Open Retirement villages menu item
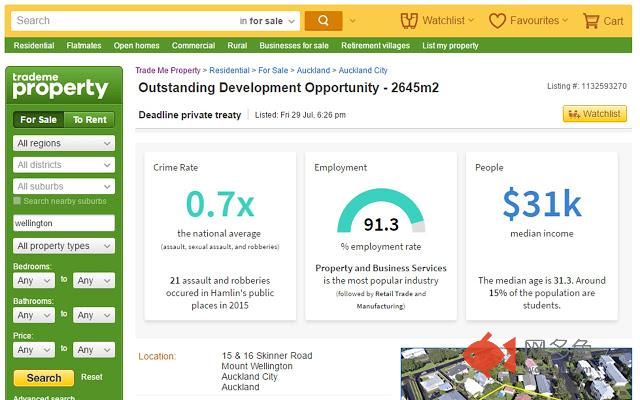Screen dimensions: 640x400 click(376, 45)
